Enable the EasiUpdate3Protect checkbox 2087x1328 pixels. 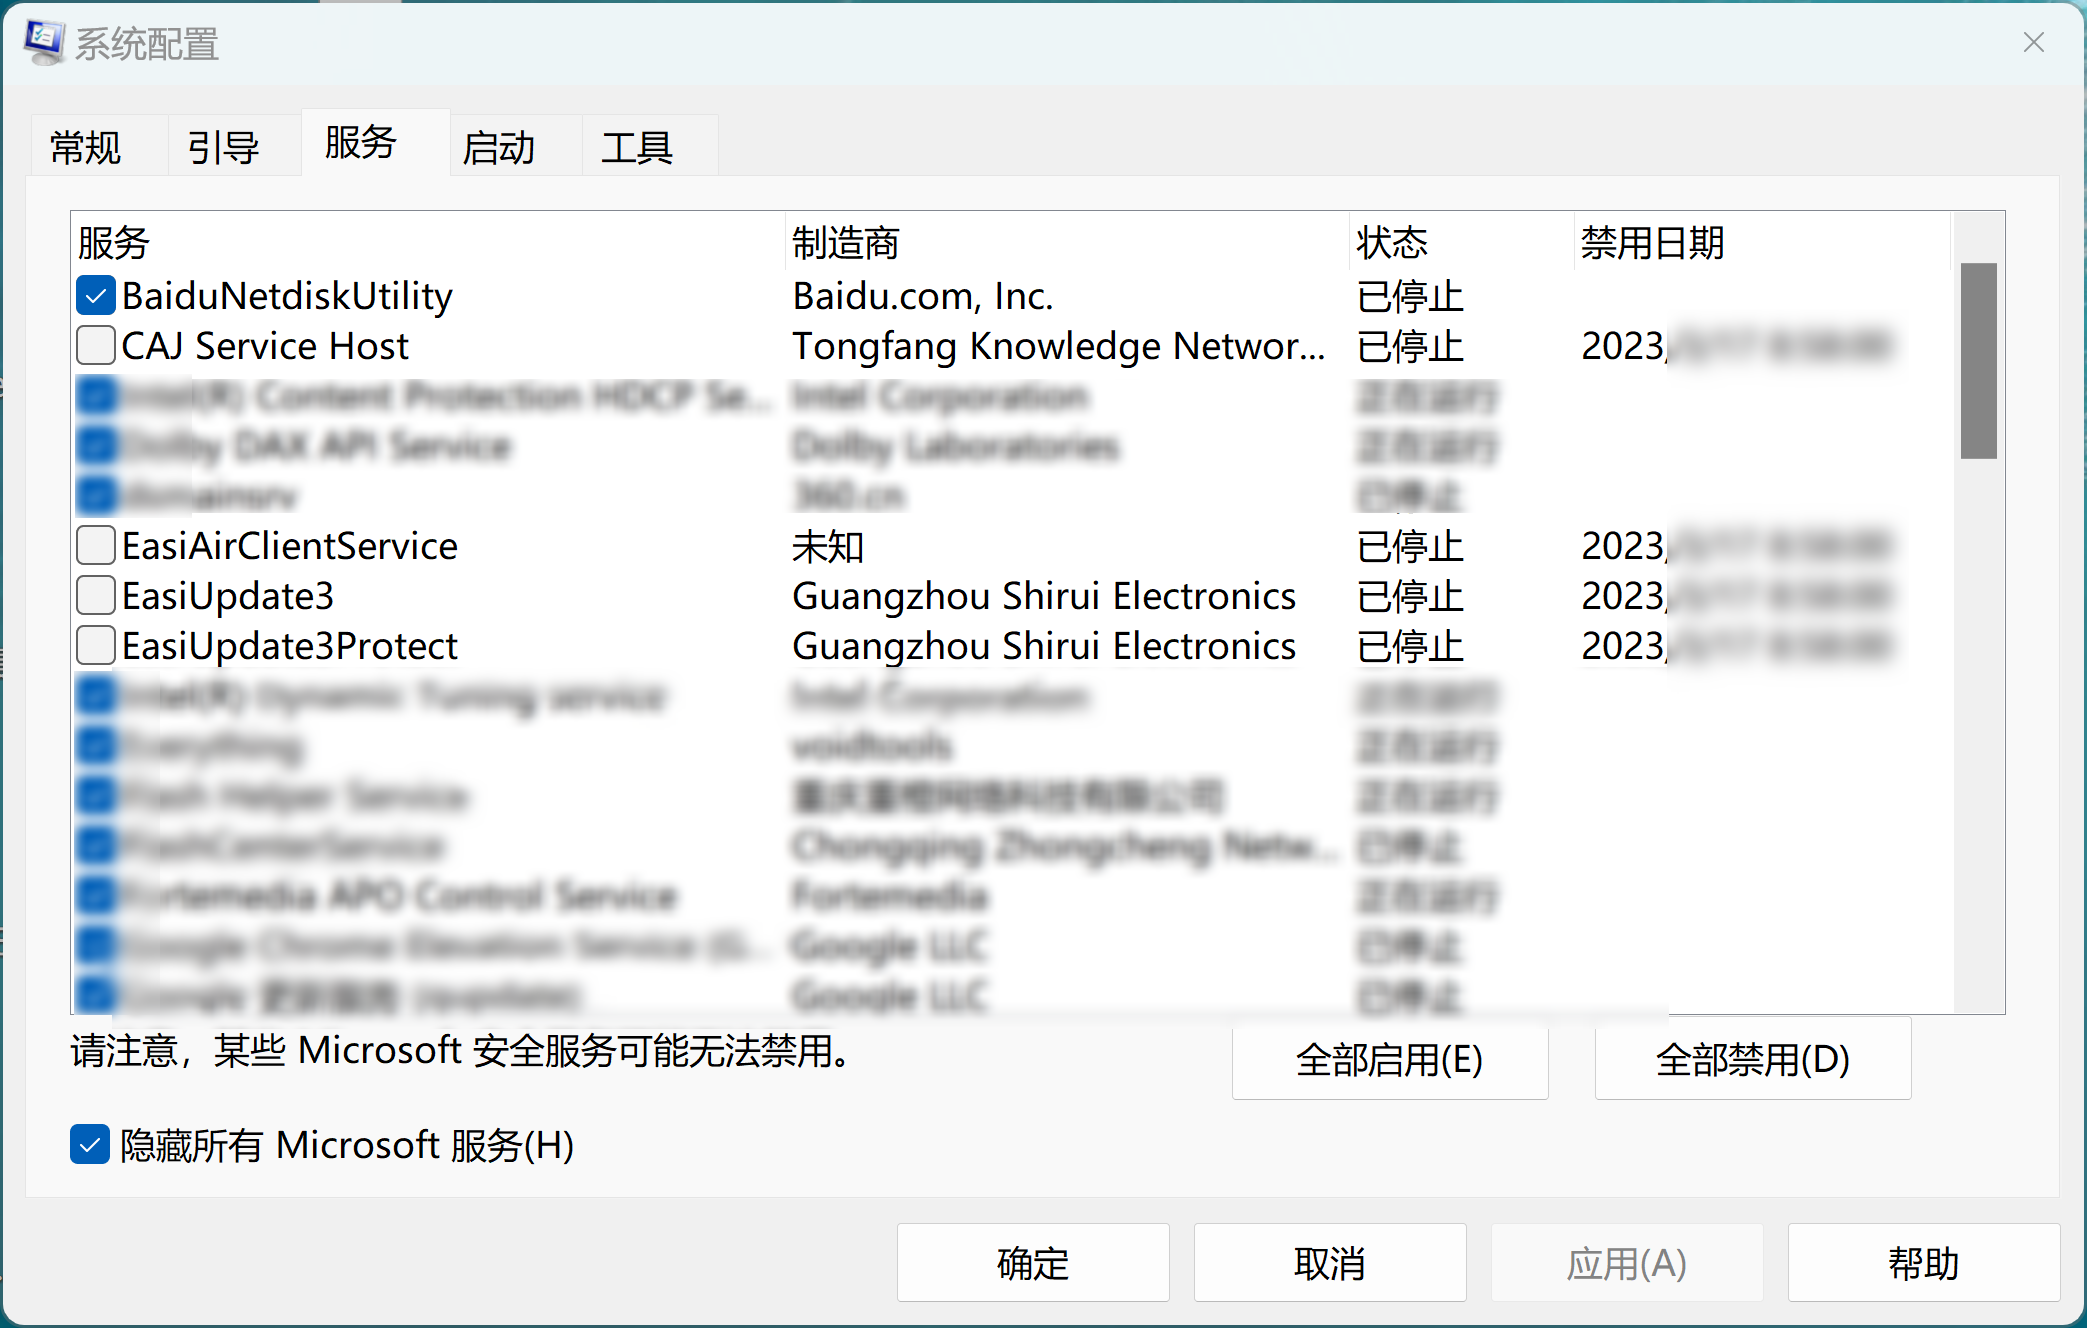click(96, 646)
